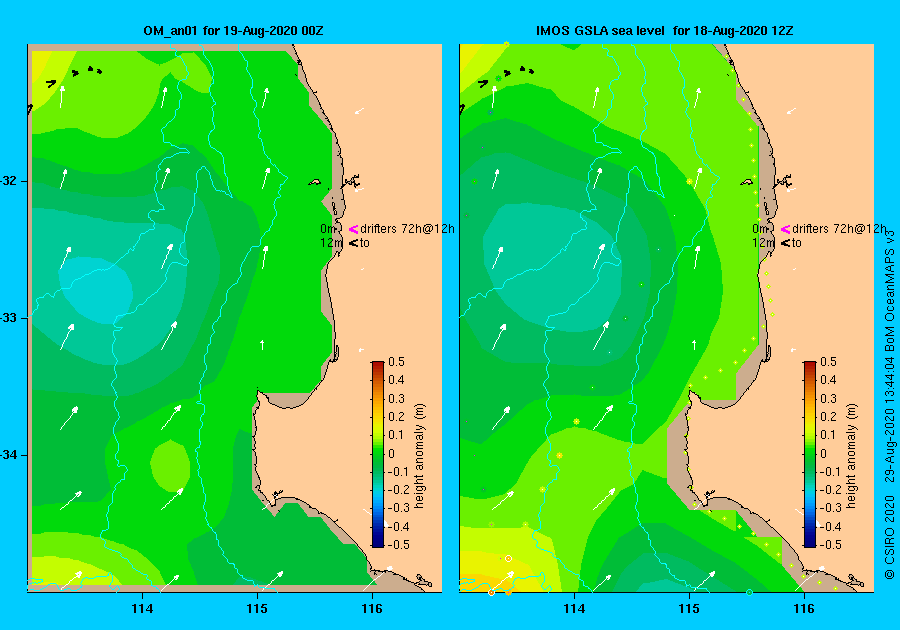The image size is (900, 630).
Task: Click the 'height anomaly (m)' label in IMOS GSLA map
Action: coord(851,456)
